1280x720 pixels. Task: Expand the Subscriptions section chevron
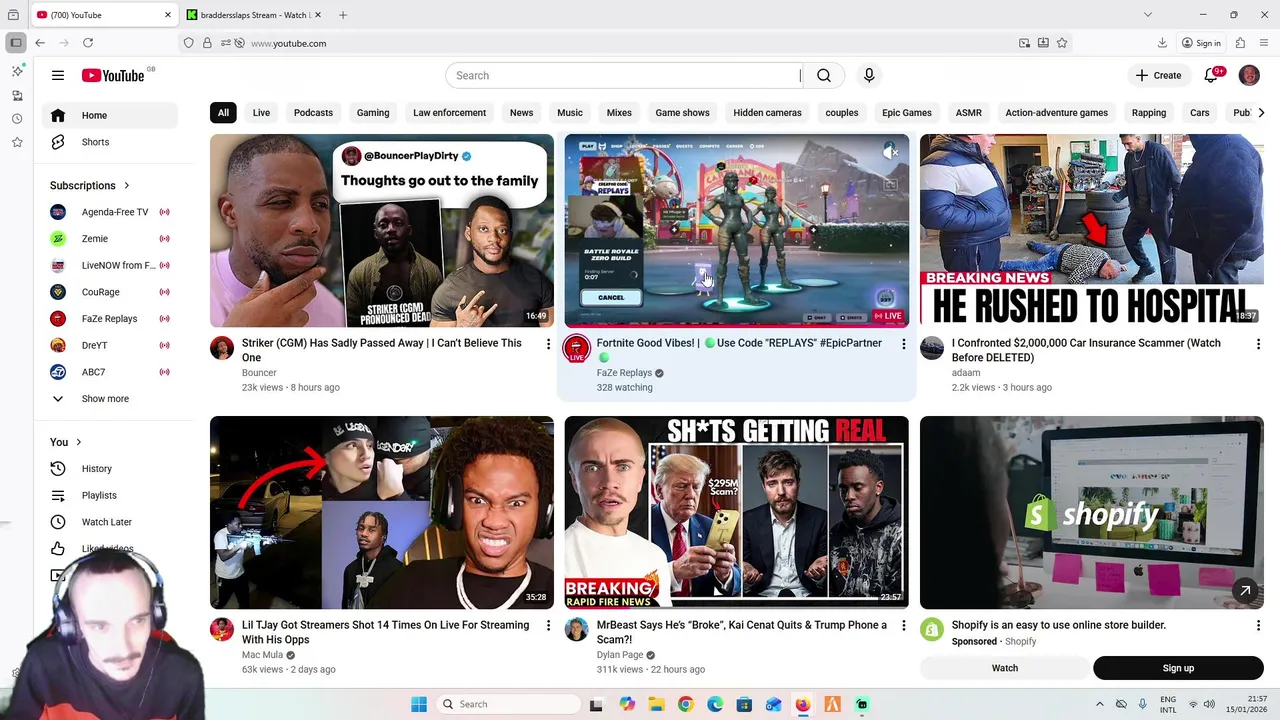pos(126,185)
